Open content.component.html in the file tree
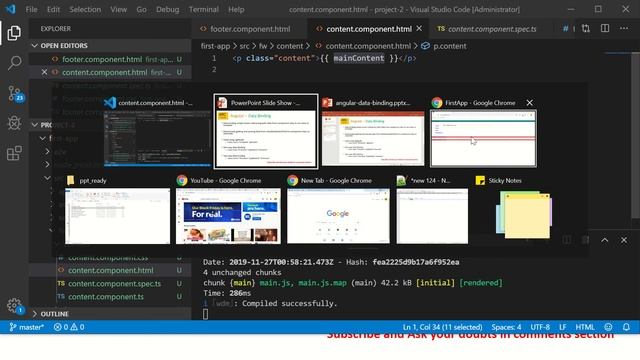 [110, 270]
